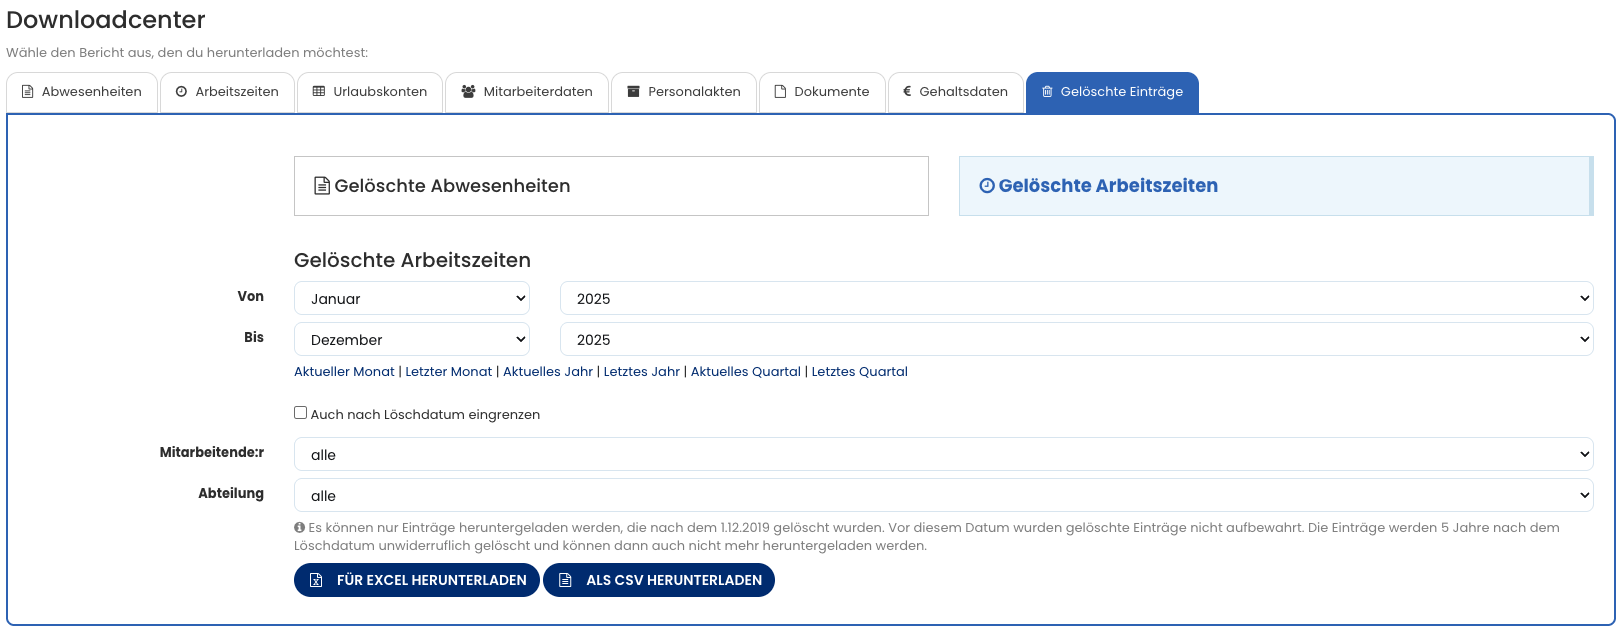Download report via 'Als CSV herunterladen'
Screen dimensions: 1624x632
659,581
